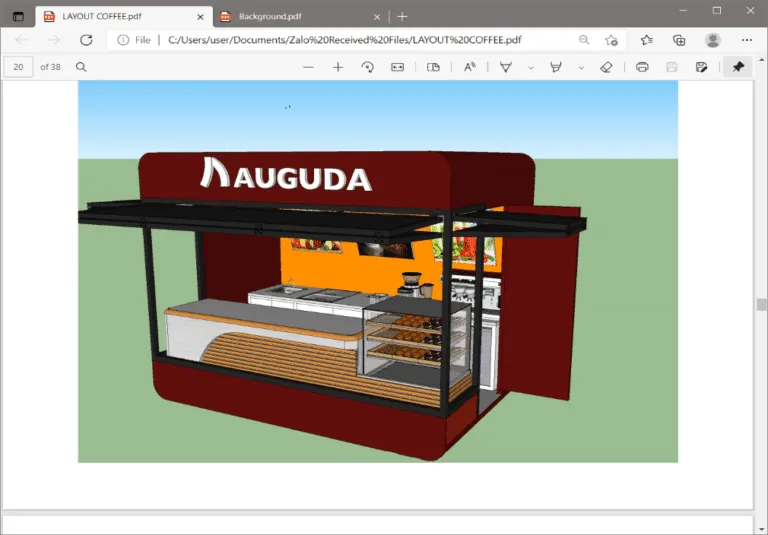Screen dimensions: 768x535
Task: Toggle the pin toolbar button
Action: click(738, 67)
